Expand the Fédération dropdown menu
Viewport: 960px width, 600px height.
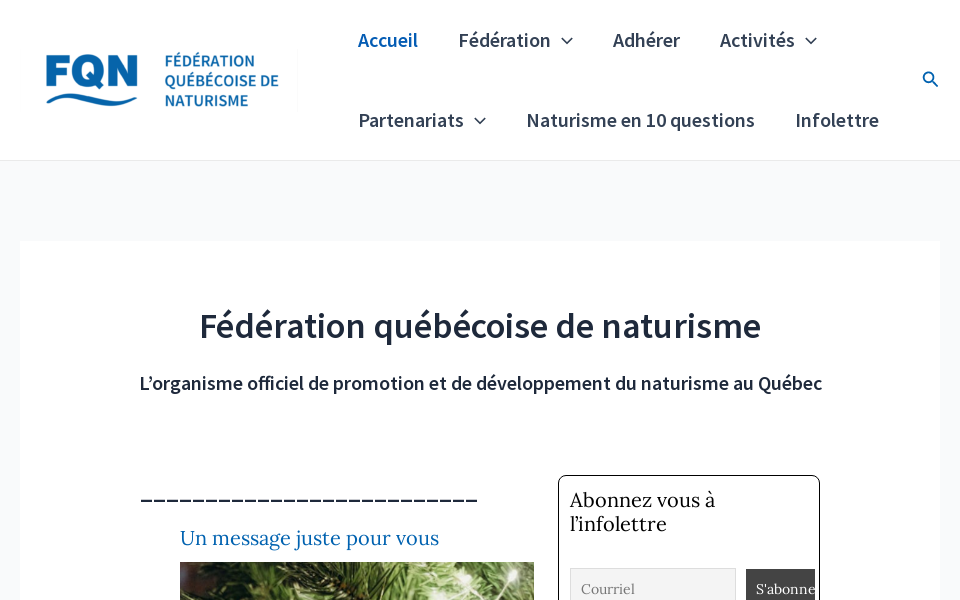pos(504,40)
